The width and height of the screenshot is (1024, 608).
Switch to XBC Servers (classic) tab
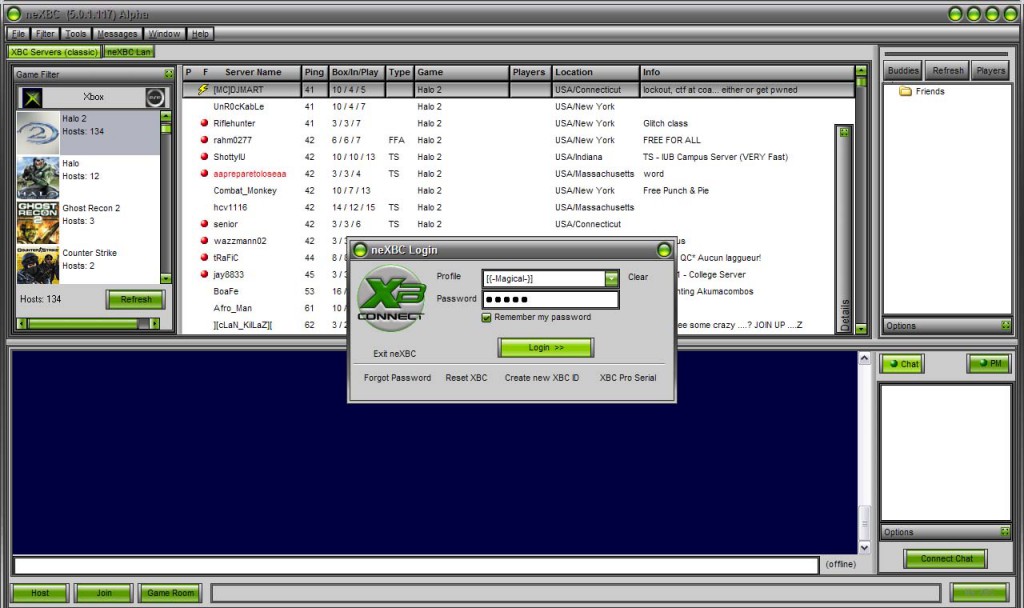click(54, 52)
